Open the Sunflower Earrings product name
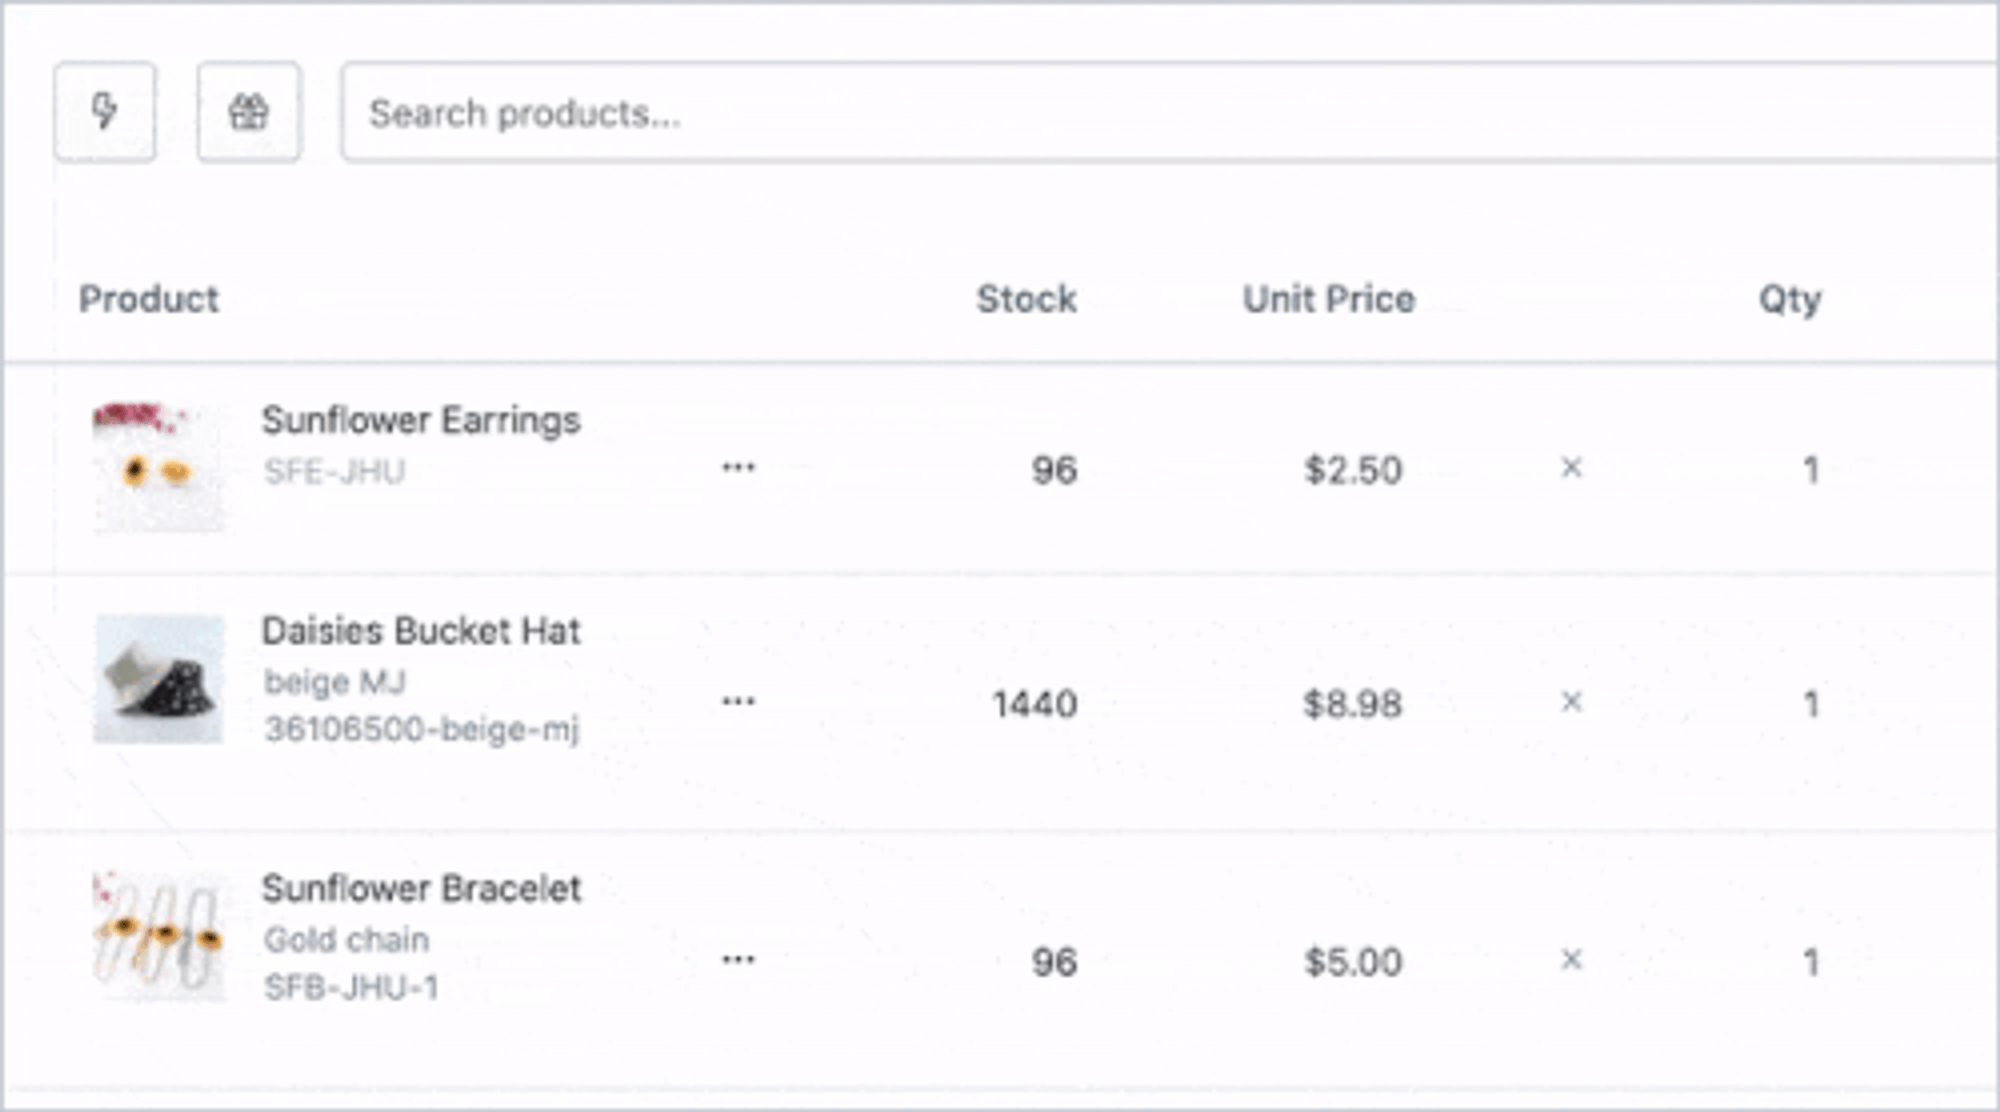 point(421,421)
